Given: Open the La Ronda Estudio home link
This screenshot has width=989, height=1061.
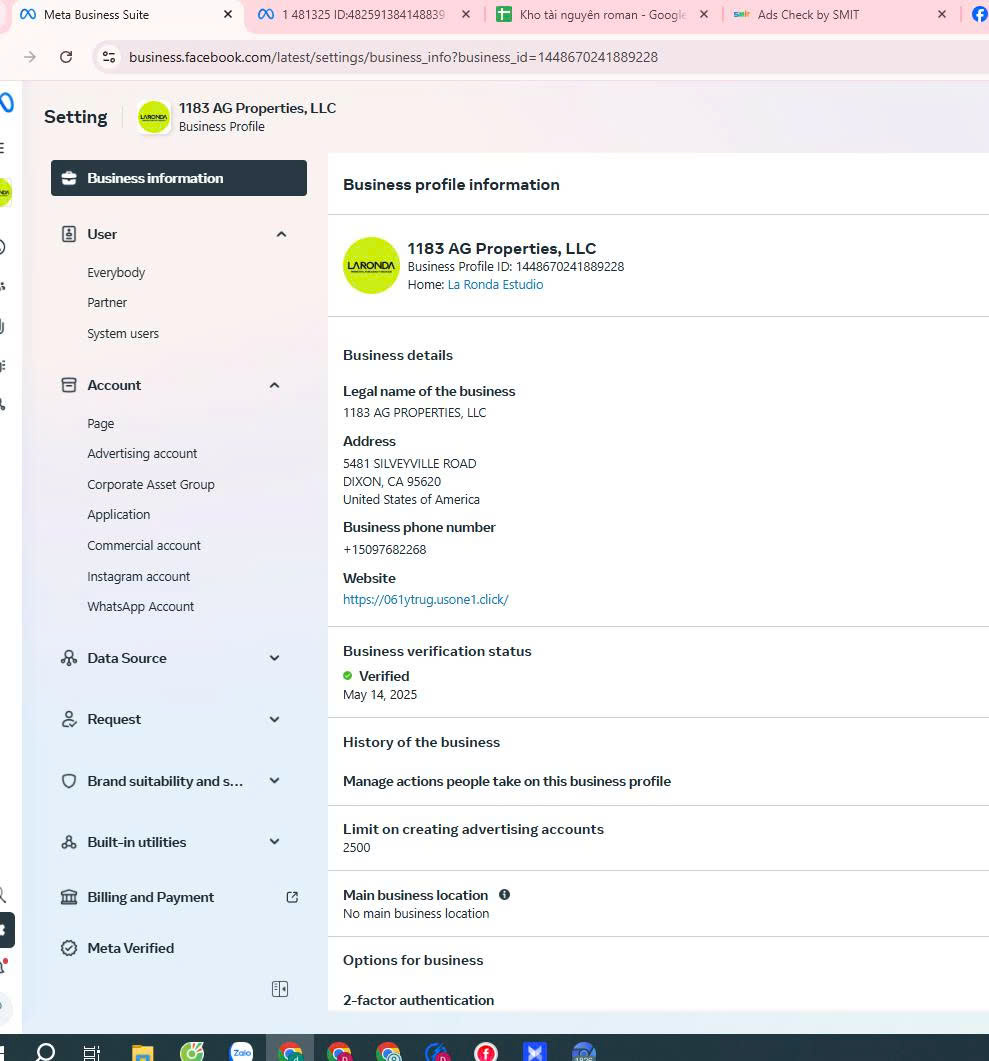Looking at the screenshot, I should pos(495,285).
